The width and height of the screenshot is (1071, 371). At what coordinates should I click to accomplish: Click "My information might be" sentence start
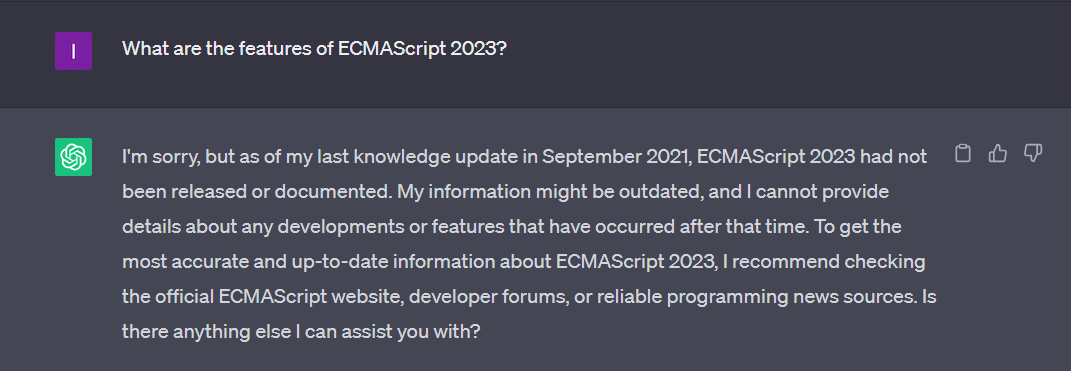click(474, 193)
